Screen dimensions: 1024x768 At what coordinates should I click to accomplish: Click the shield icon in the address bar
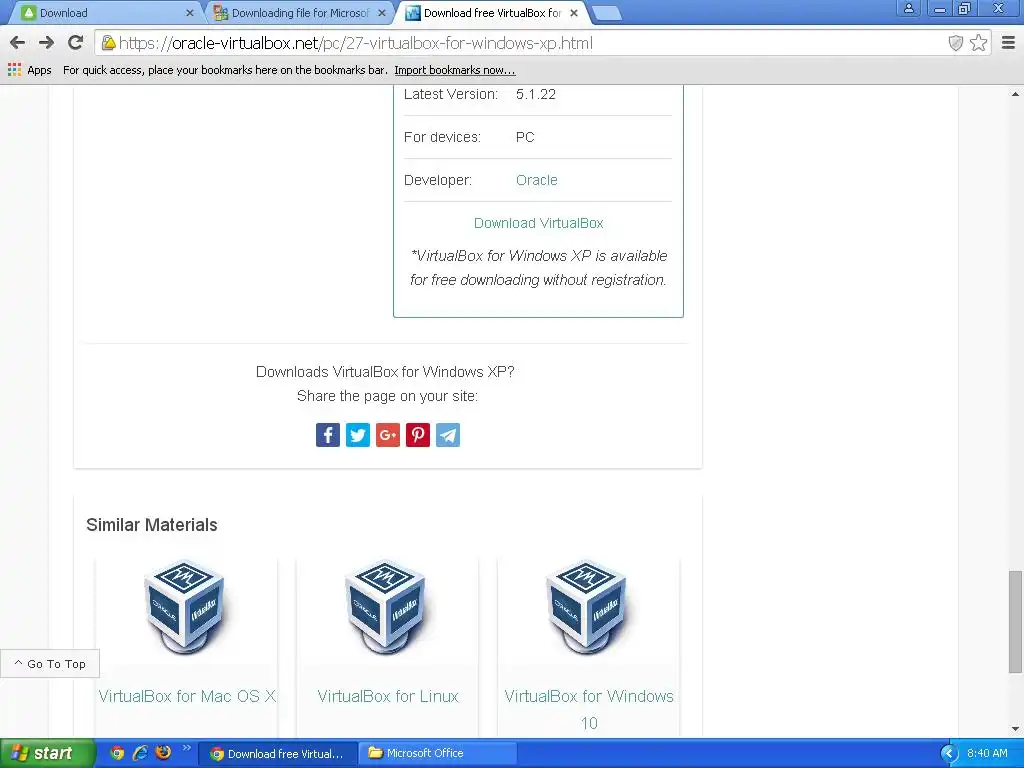(955, 43)
